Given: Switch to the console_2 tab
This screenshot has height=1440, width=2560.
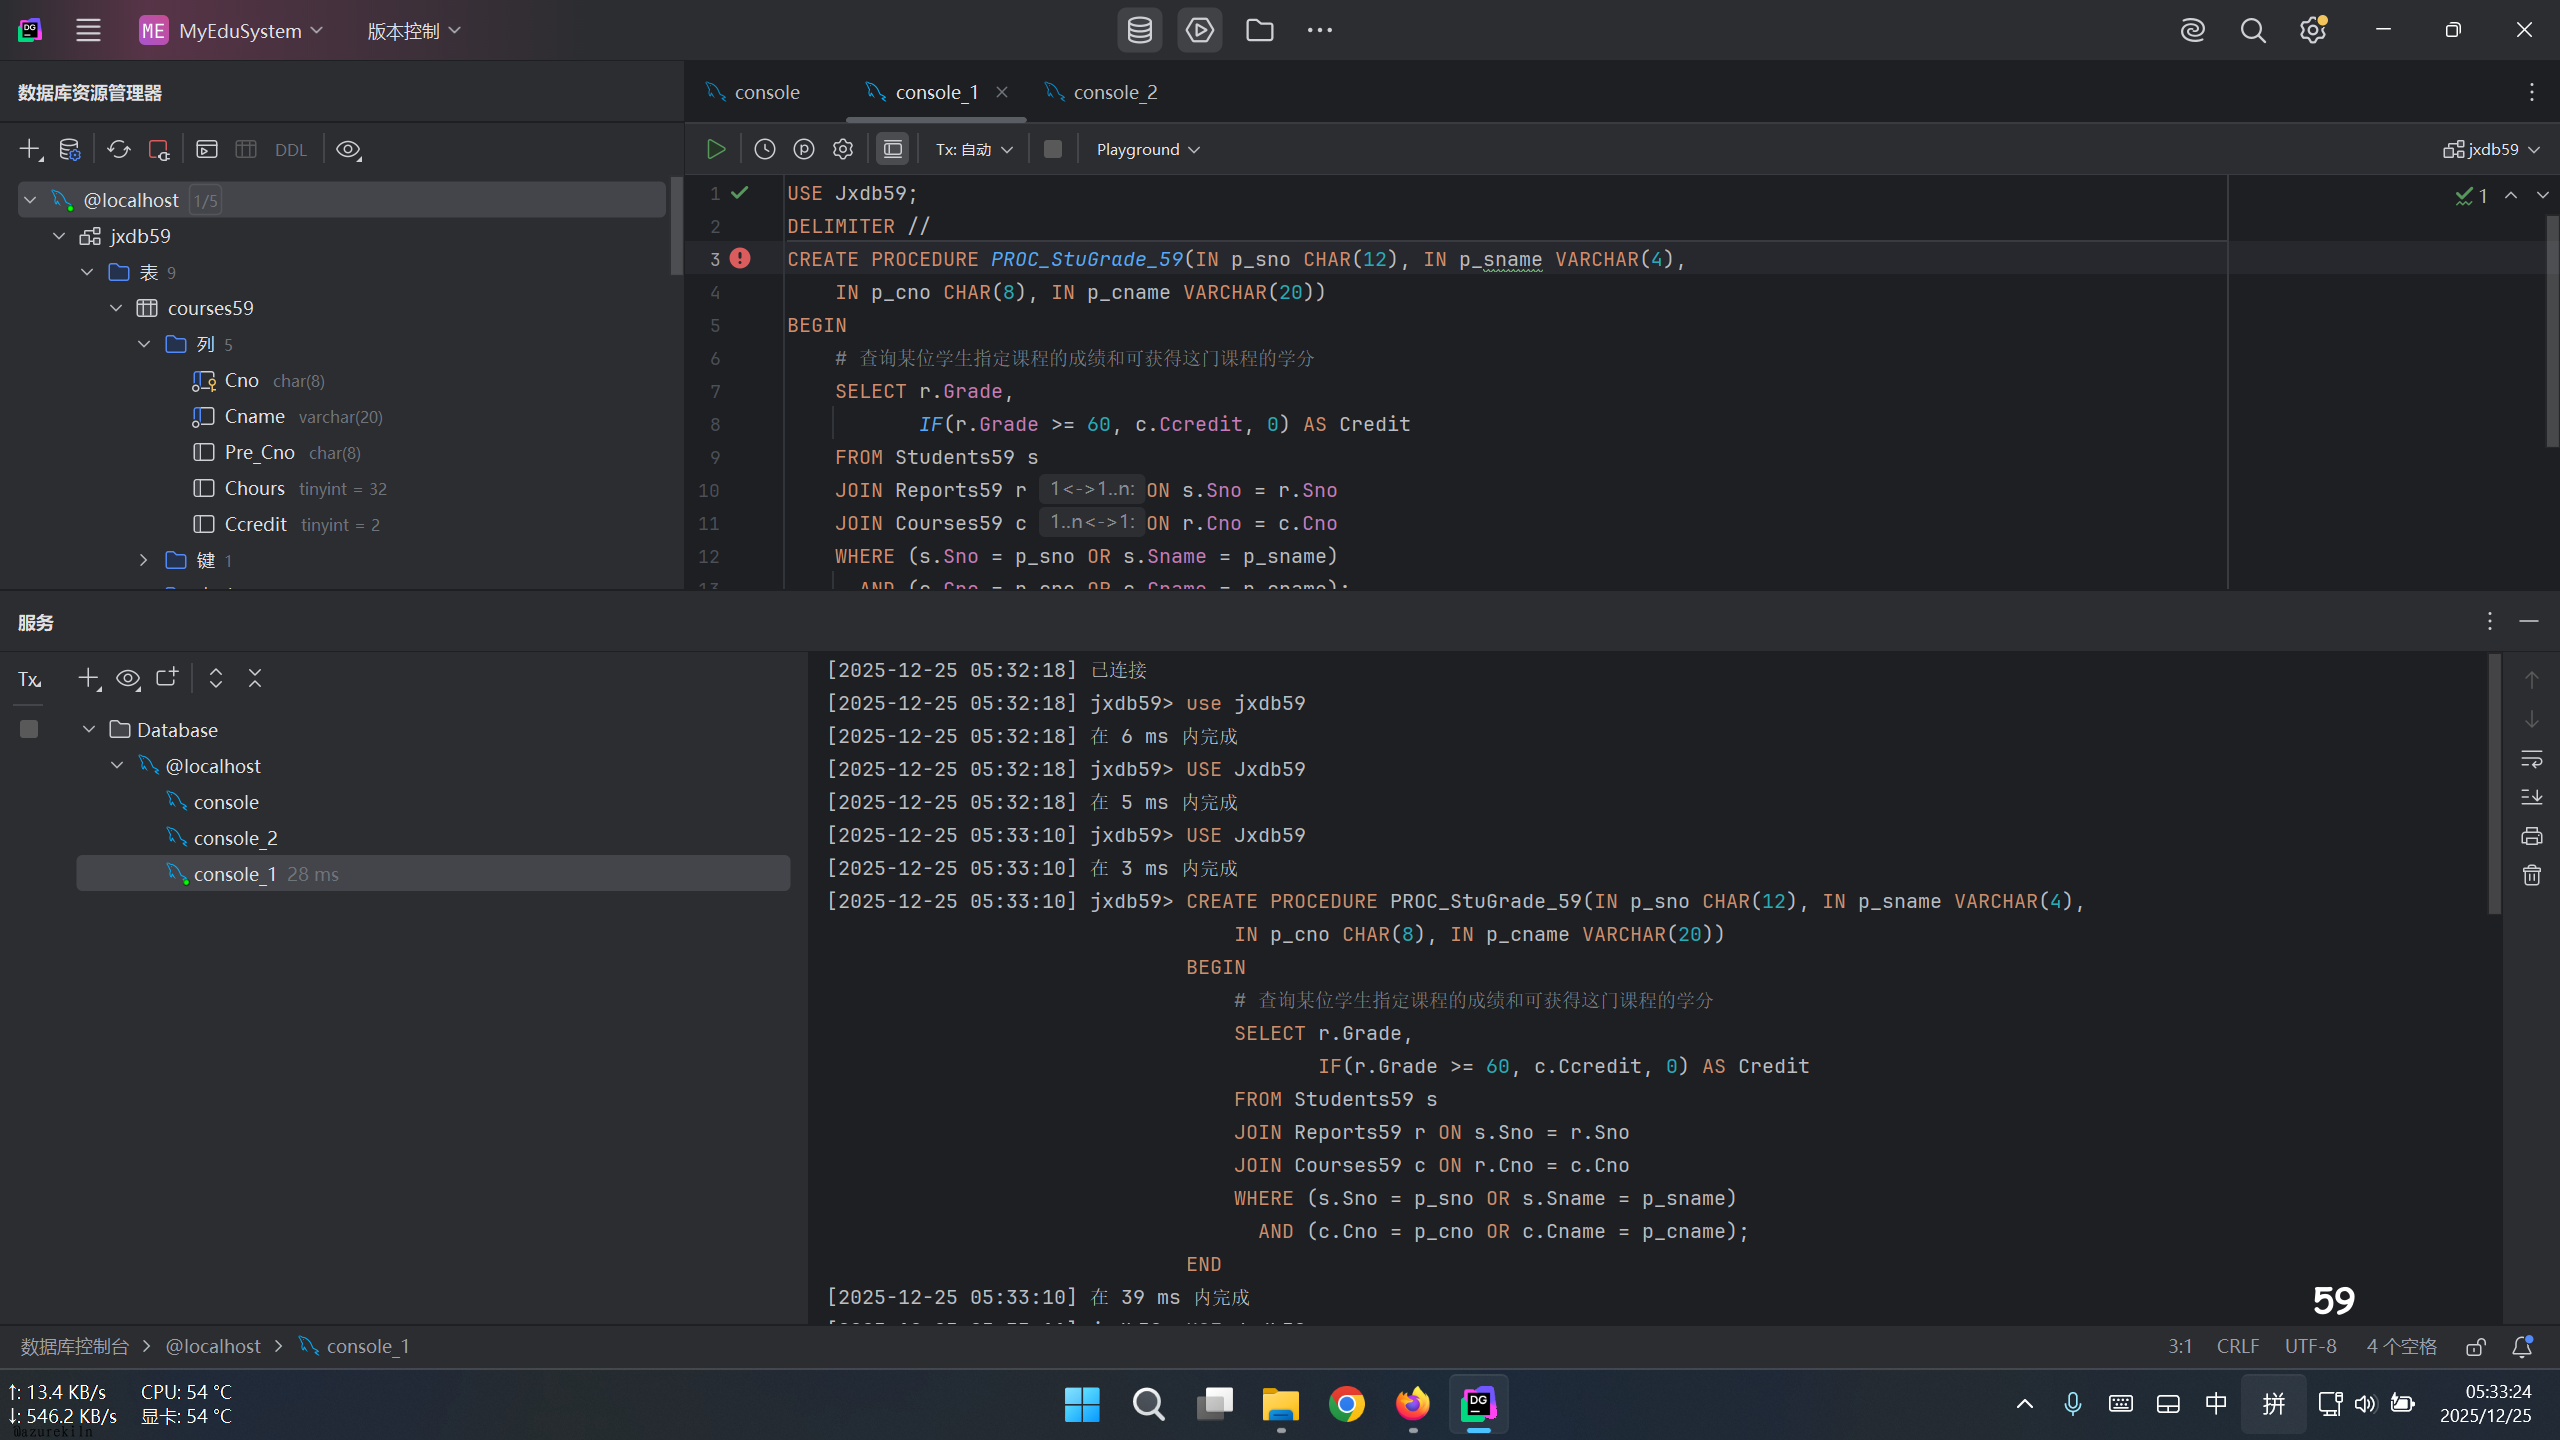Looking at the screenshot, I should [x=1114, y=92].
